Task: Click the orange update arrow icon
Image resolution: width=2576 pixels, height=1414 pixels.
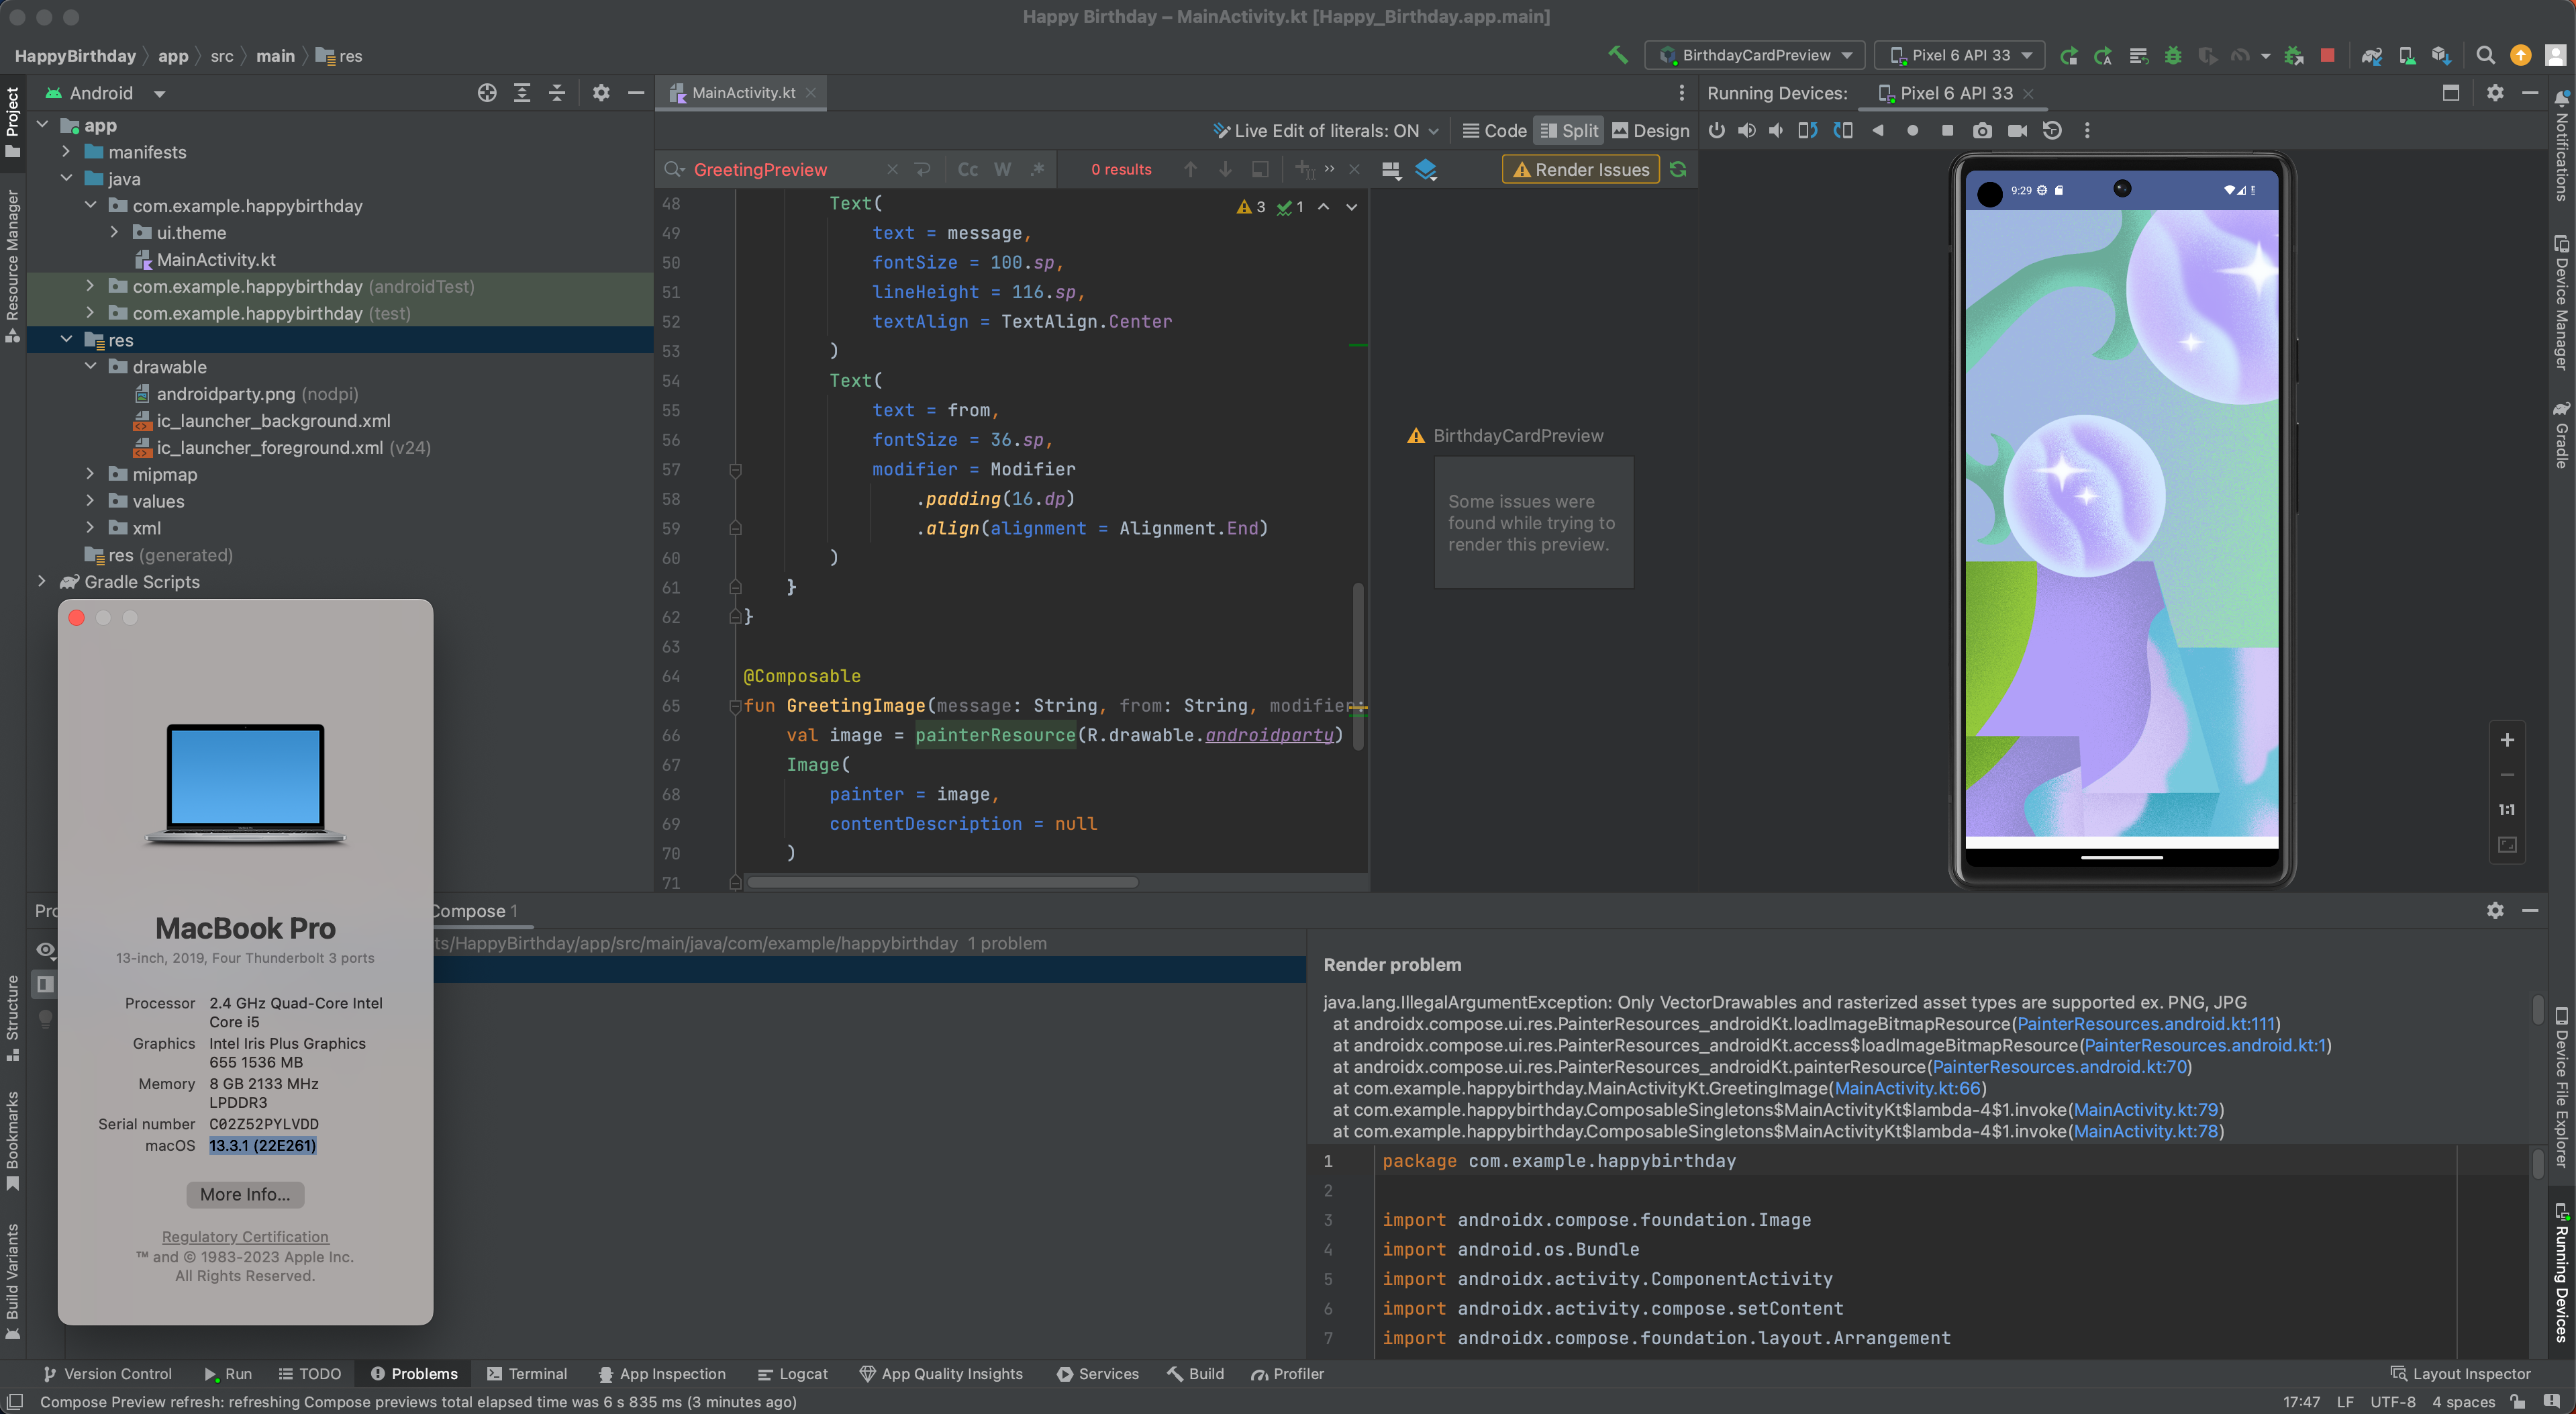Action: tap(2521, 55)
